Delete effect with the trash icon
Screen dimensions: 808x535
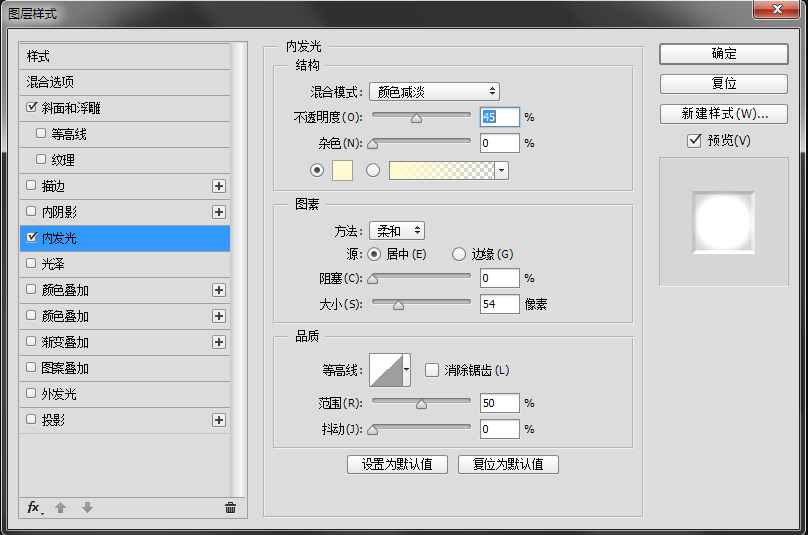click(230, 508)
